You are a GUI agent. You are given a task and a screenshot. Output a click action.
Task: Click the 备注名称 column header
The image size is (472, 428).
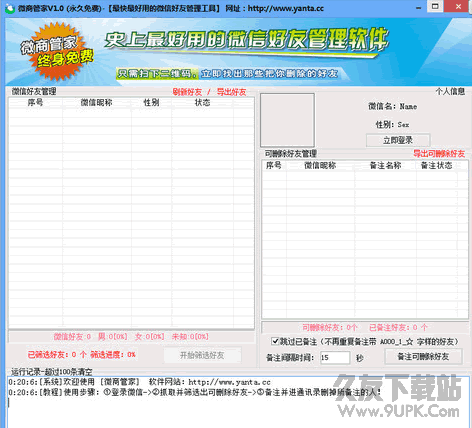point(385,165)
